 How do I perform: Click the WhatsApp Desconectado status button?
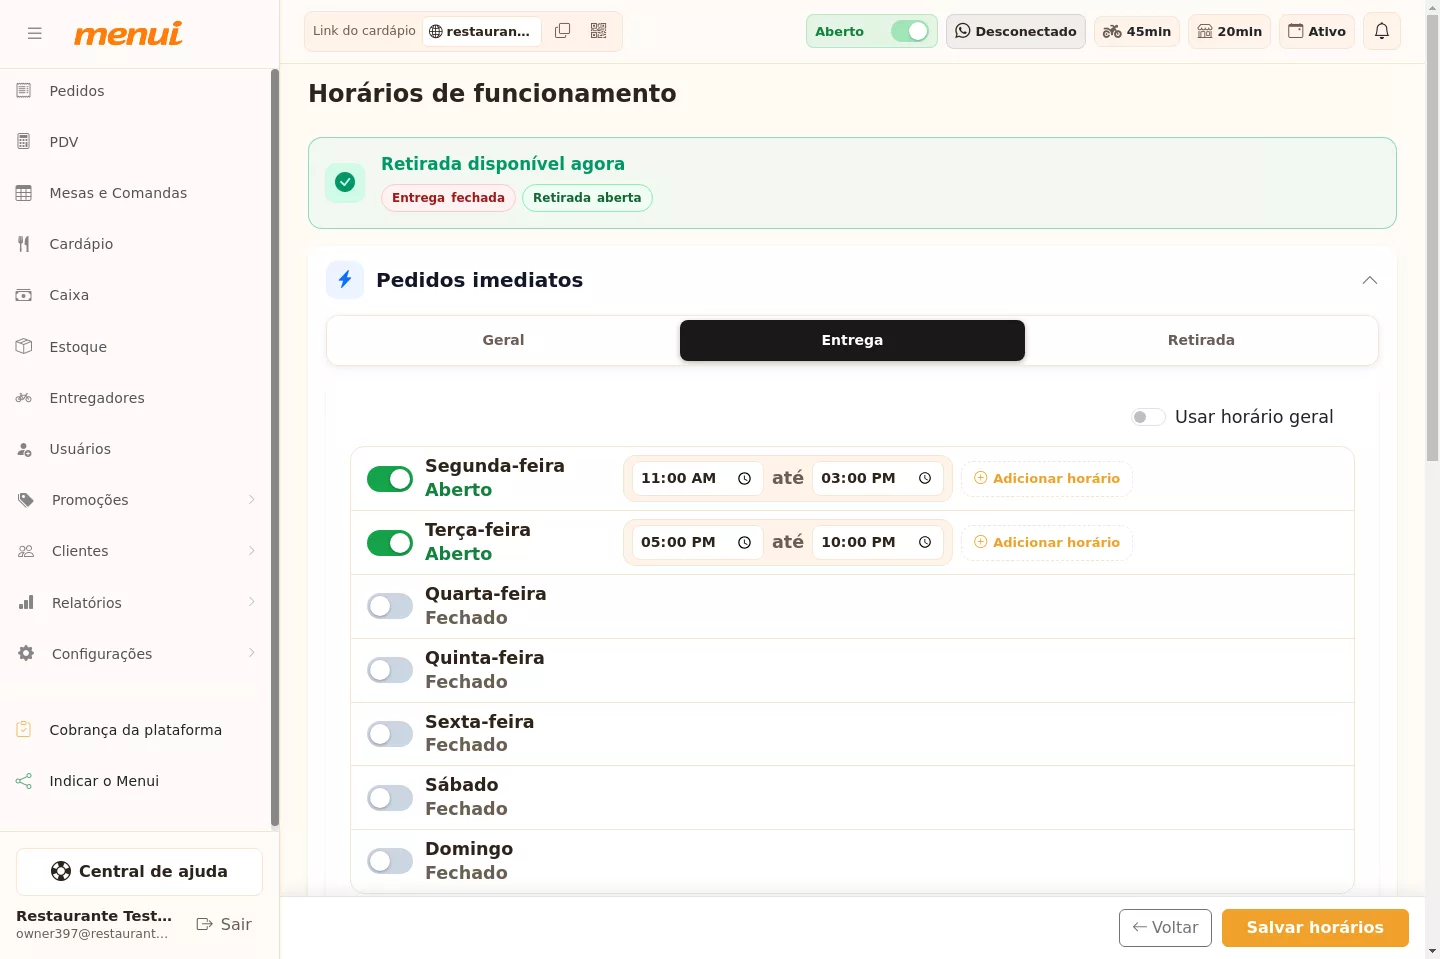[1016, 31]
